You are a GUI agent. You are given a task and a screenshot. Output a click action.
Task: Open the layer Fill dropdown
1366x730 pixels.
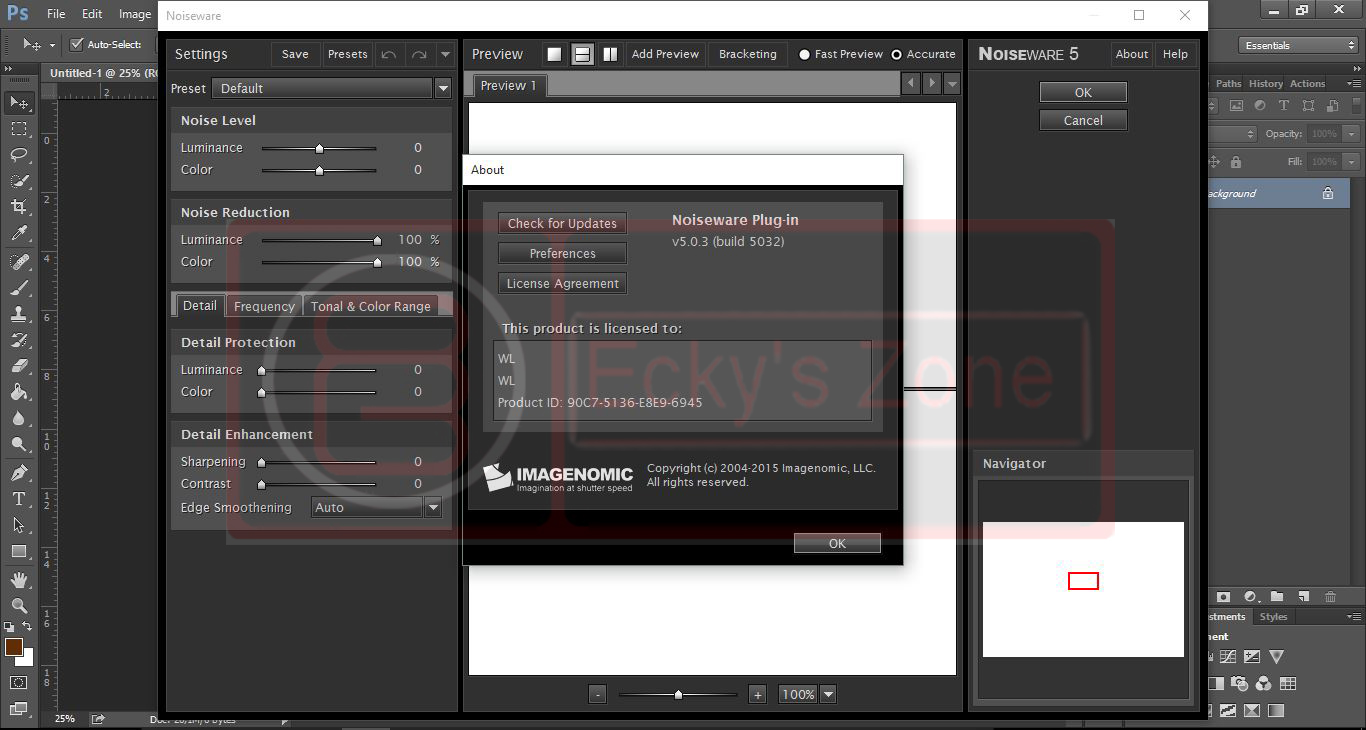coord(1352,161)
